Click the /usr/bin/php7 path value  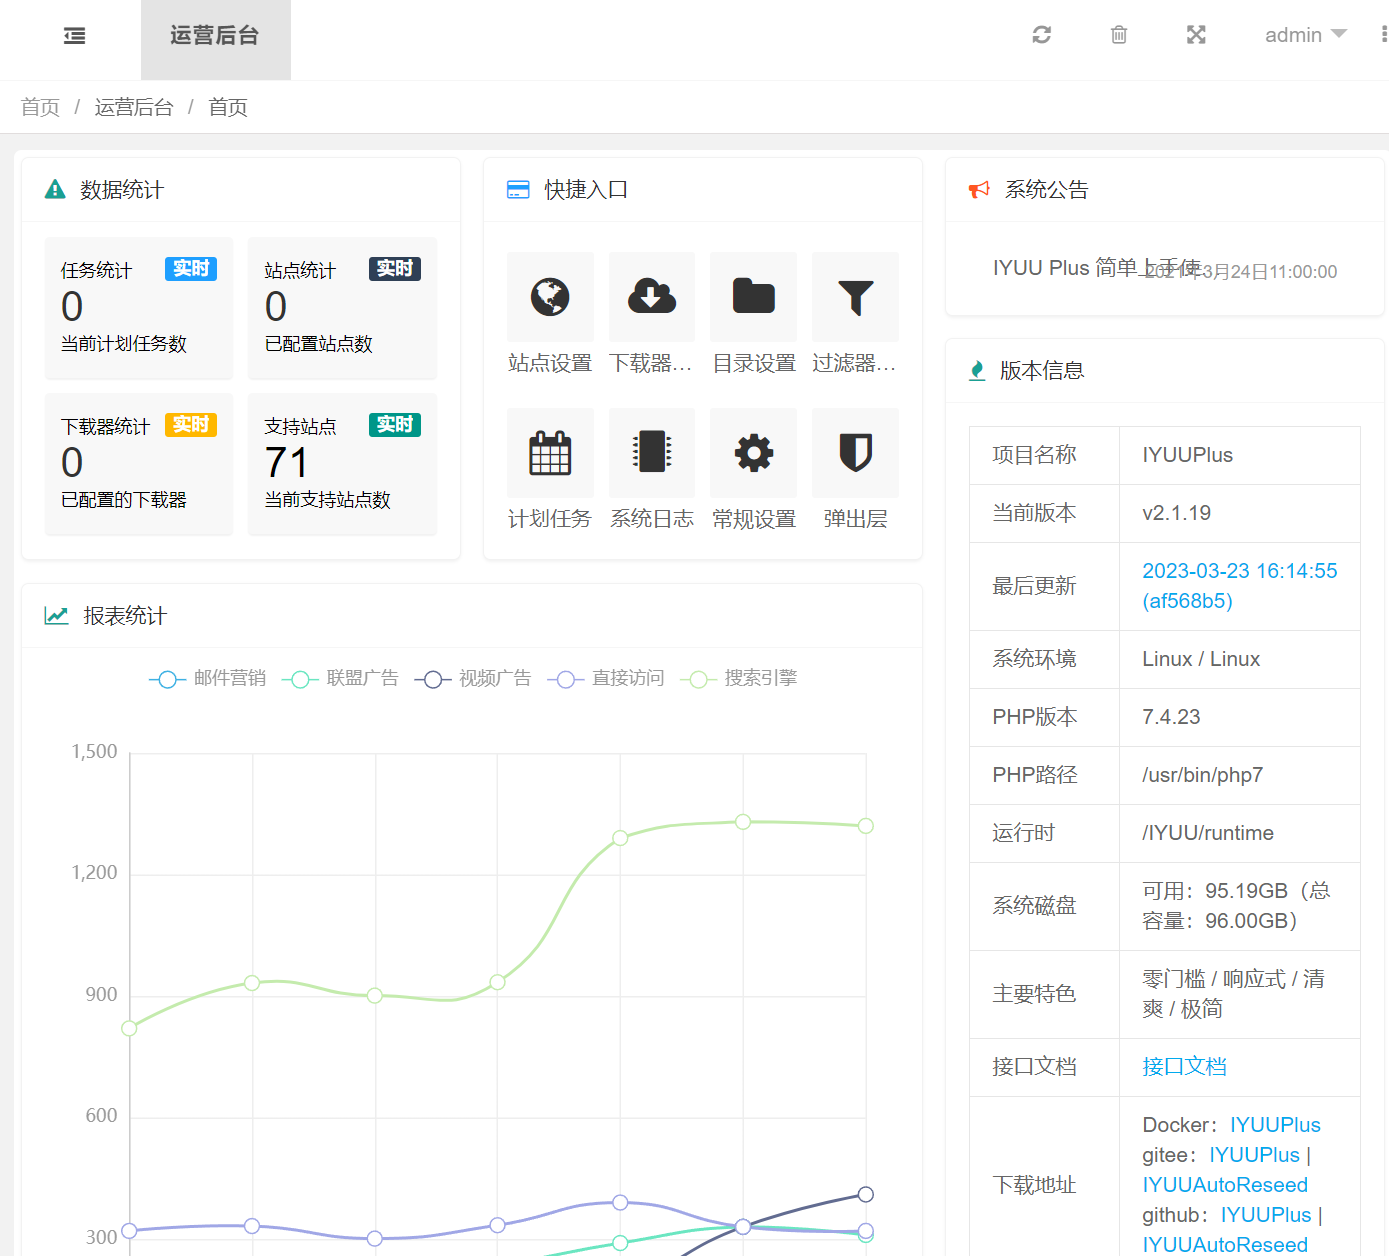(x=1202, y=775)
